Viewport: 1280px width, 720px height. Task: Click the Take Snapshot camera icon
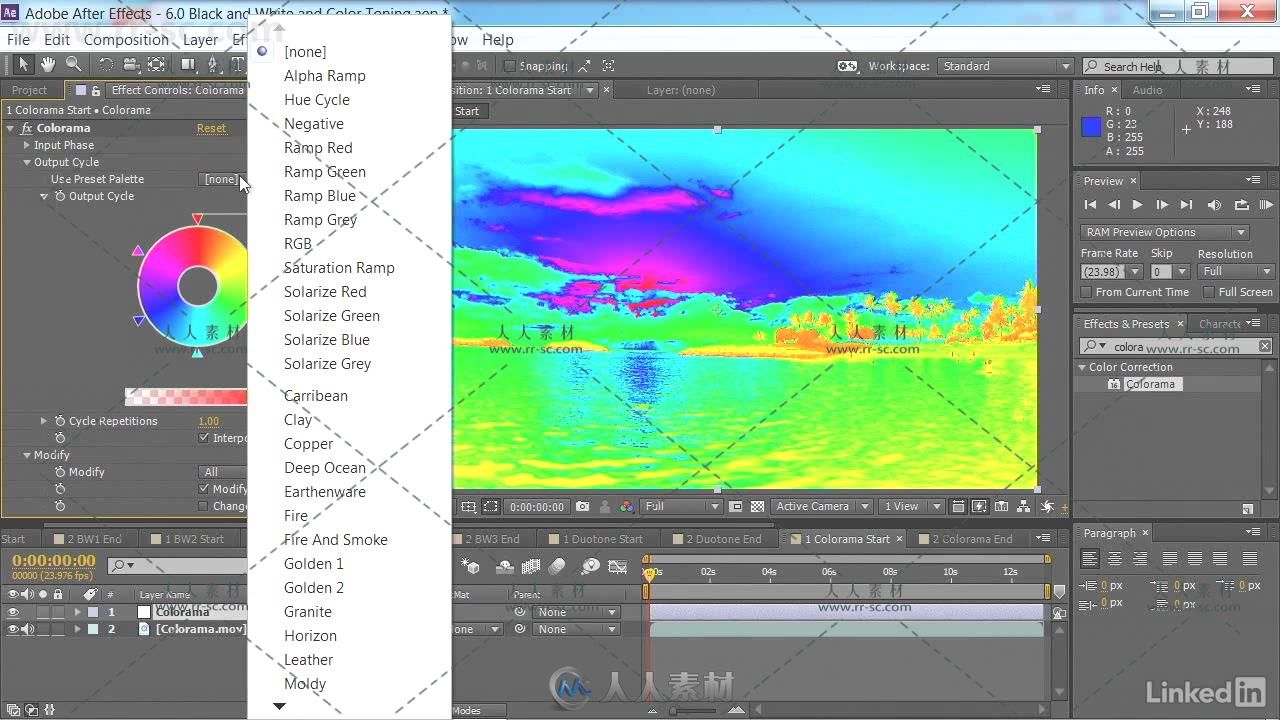583,506
